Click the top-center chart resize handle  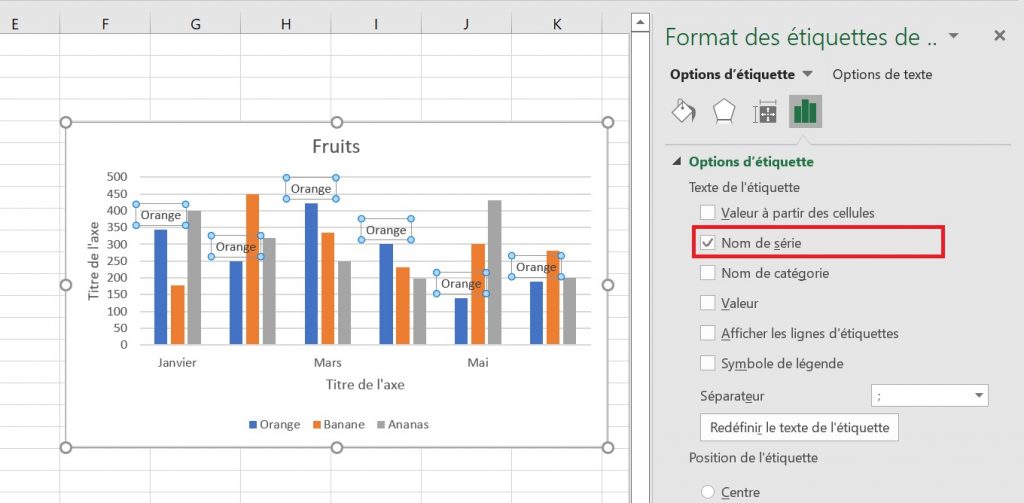point(336,123)
